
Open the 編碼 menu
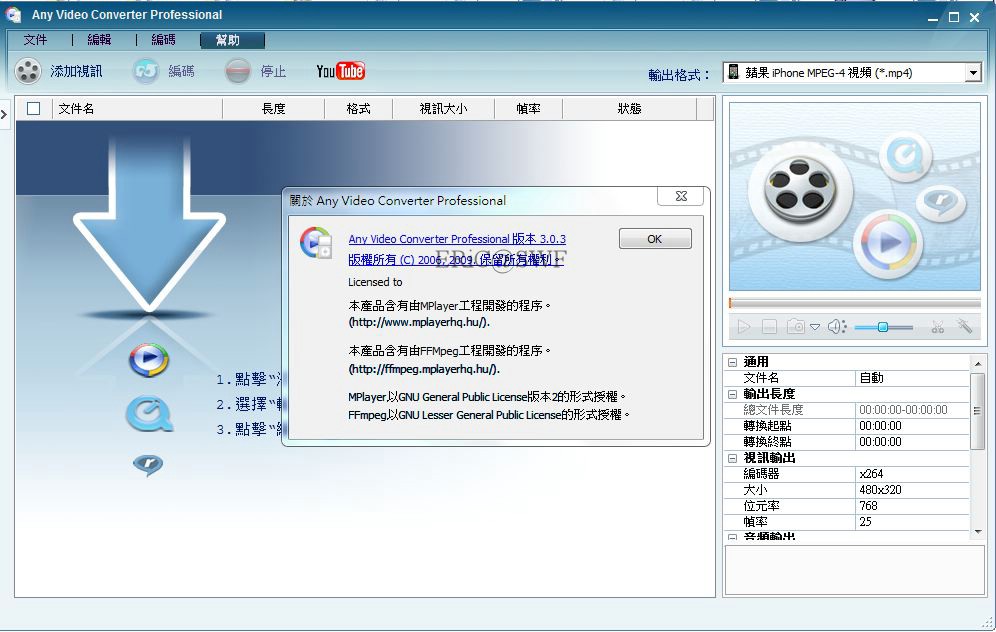coord(163,40)
